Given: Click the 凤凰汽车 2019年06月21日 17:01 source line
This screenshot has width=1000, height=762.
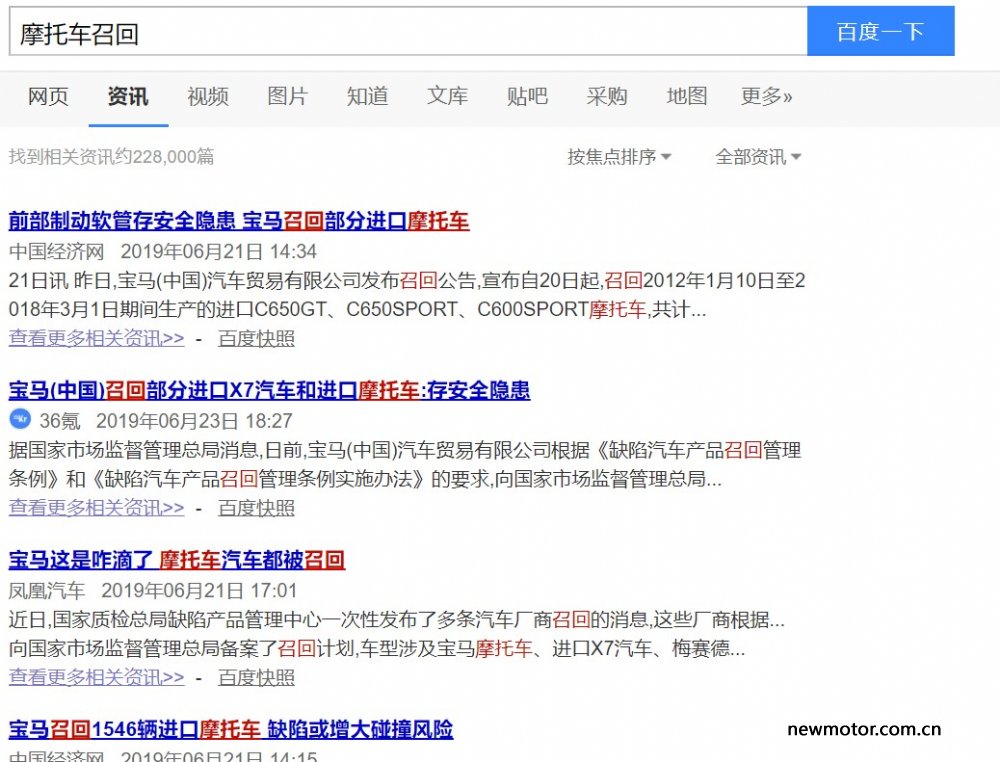Looking at the screenshot, I should [x=152, y=590].
